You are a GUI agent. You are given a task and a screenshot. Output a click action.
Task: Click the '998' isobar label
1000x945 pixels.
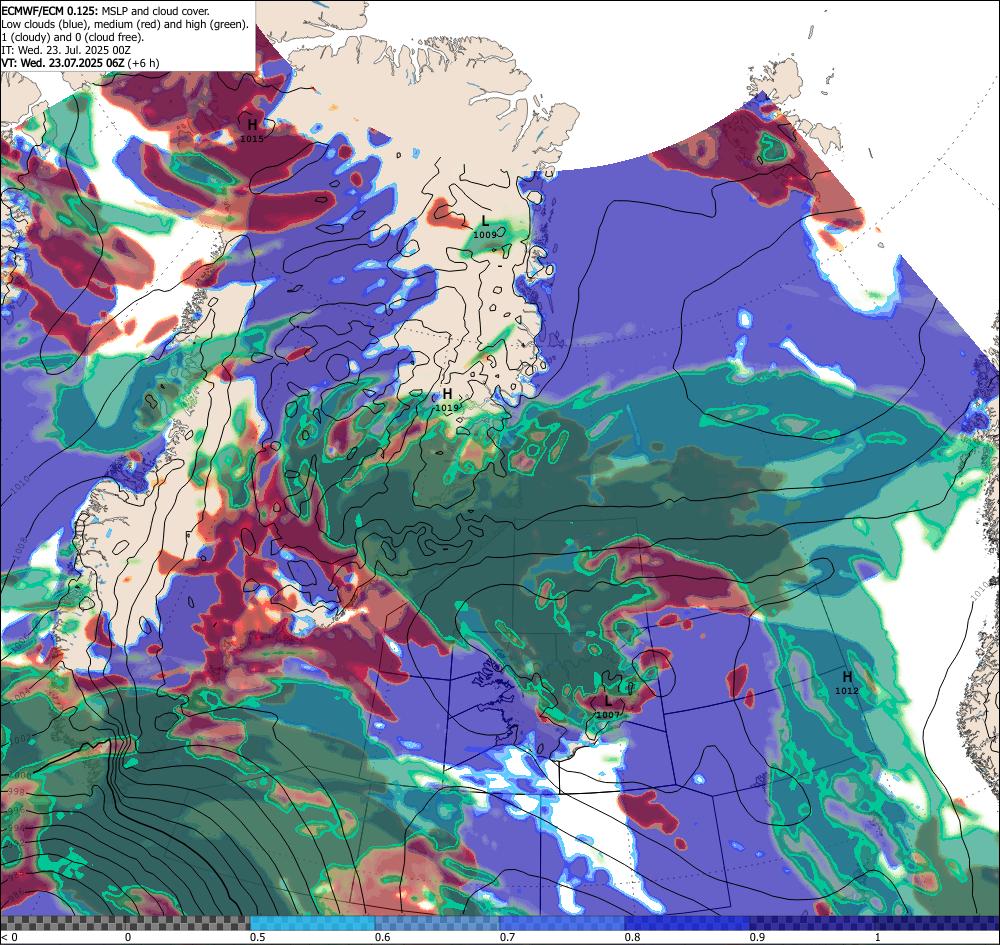coord(15,792)
